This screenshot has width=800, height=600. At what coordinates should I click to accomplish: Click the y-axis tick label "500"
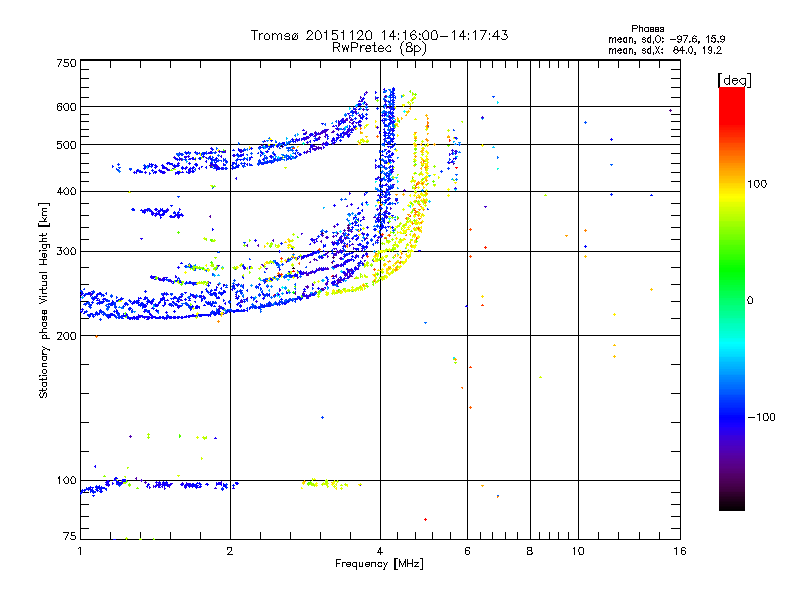66,145
